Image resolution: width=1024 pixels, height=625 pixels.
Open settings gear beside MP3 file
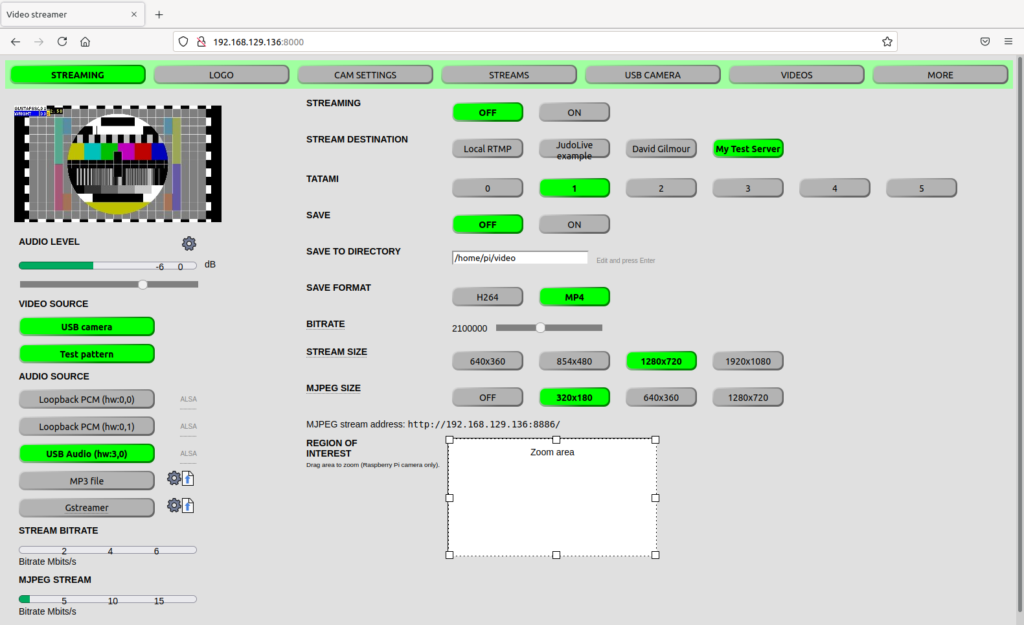pos(174,479)
